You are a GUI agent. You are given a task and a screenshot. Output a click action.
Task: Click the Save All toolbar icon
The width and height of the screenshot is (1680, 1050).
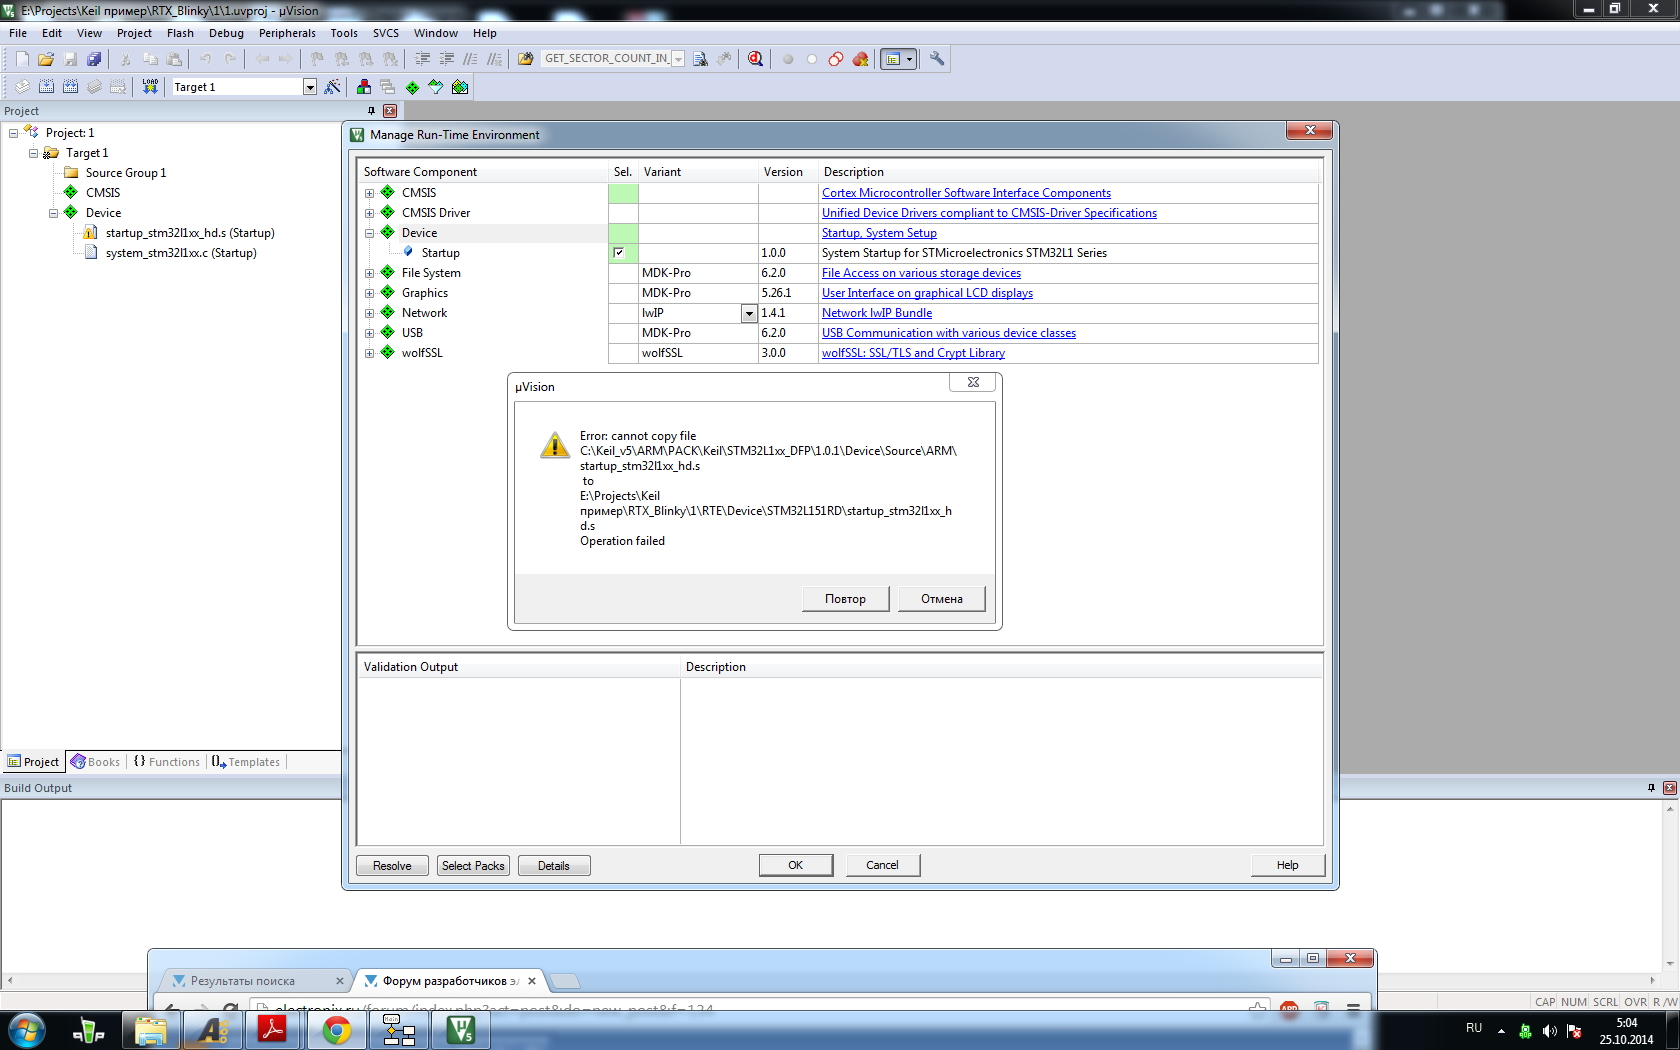coord(94,59)
